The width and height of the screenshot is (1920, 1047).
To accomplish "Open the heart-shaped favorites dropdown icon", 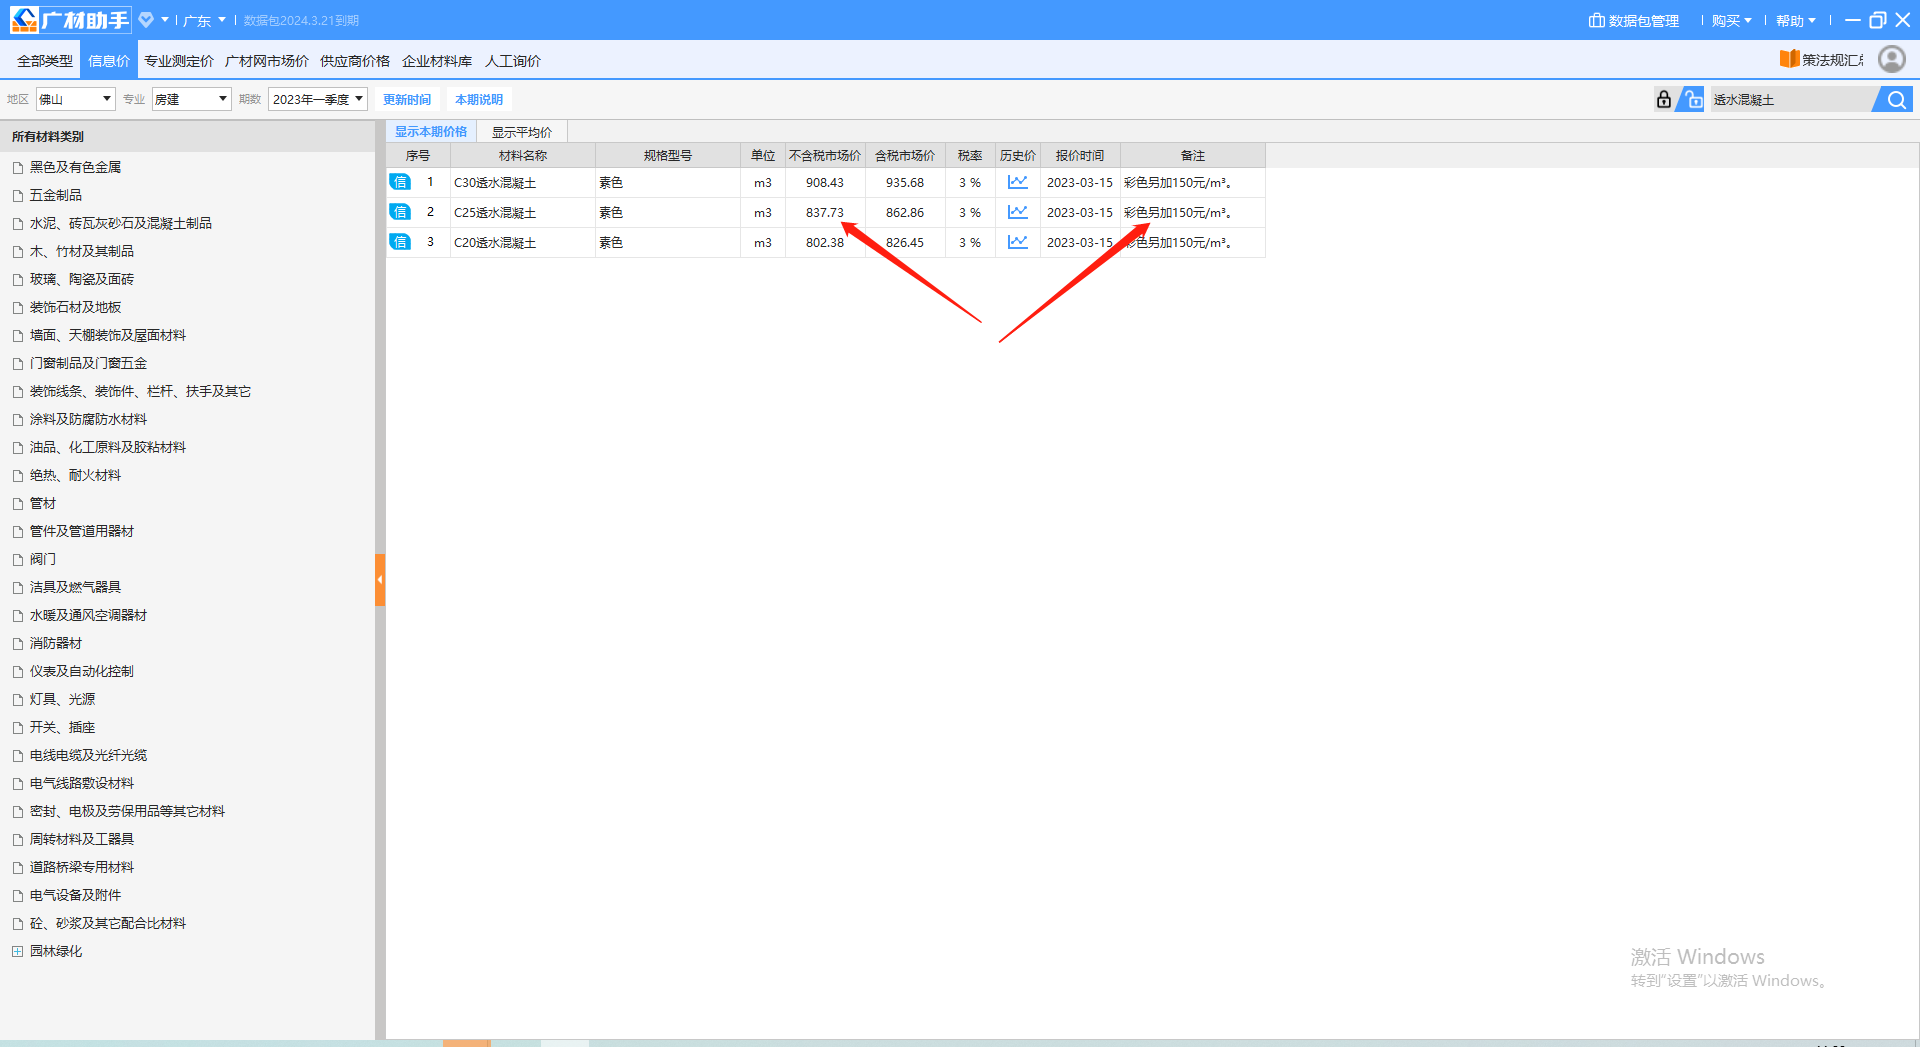I will pyautogui.click(x=146, y=20).
